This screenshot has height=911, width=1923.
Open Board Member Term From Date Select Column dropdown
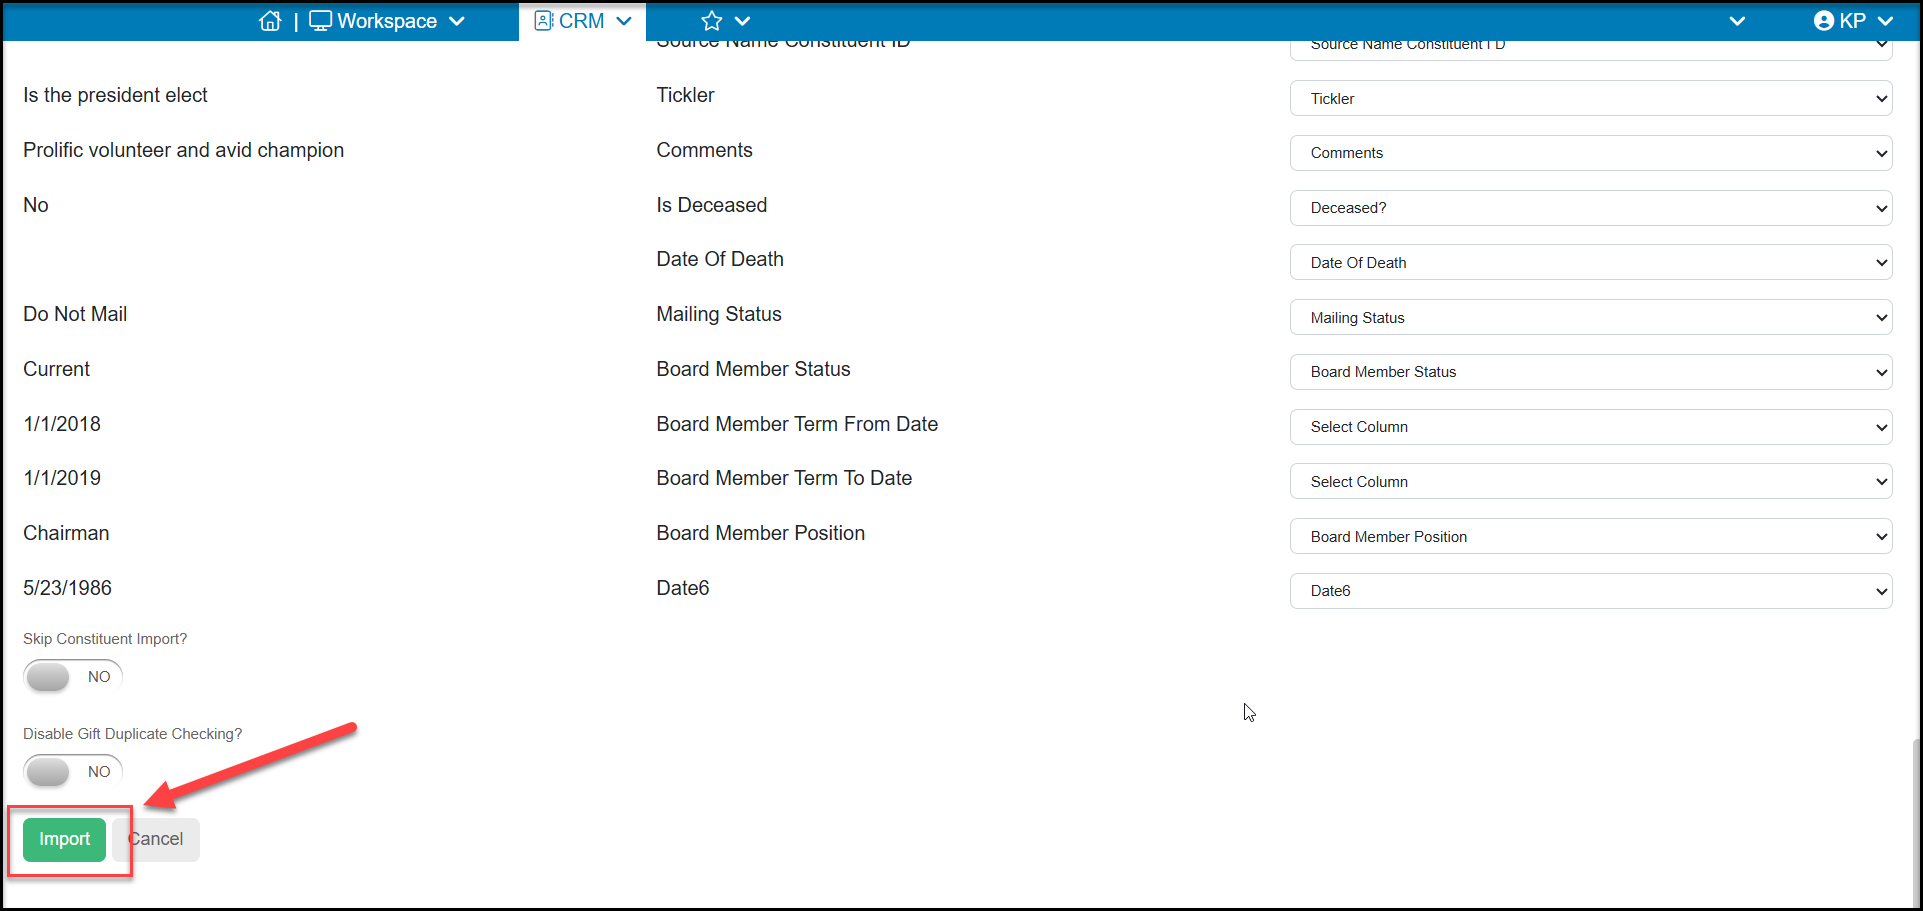point(1591,427)
